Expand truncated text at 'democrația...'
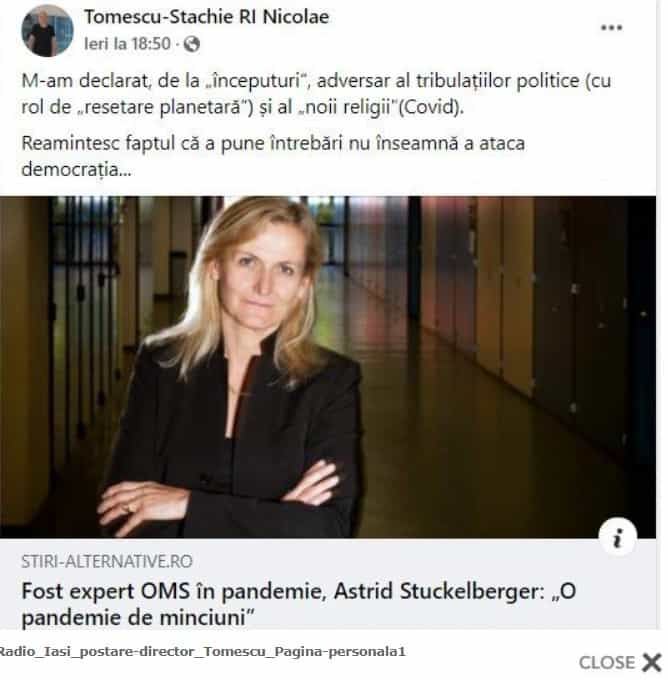The image size is (668, 680). 76,170
